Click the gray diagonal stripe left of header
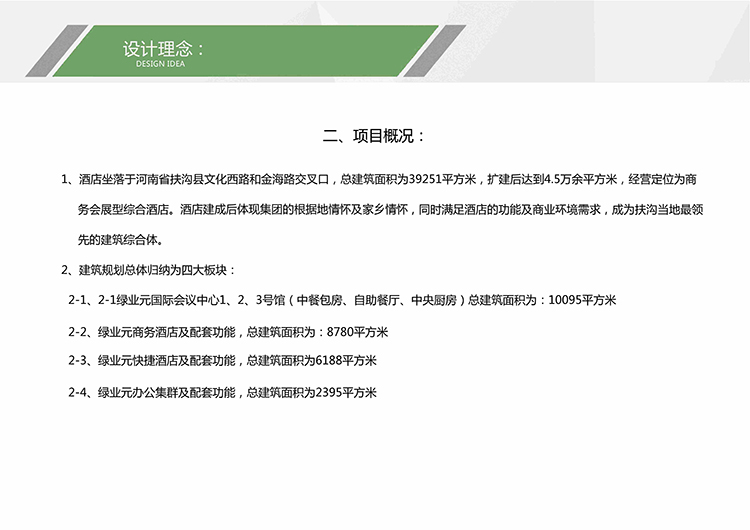The height and width of the screenshot is (530, 750). click(x=47, y=52)
